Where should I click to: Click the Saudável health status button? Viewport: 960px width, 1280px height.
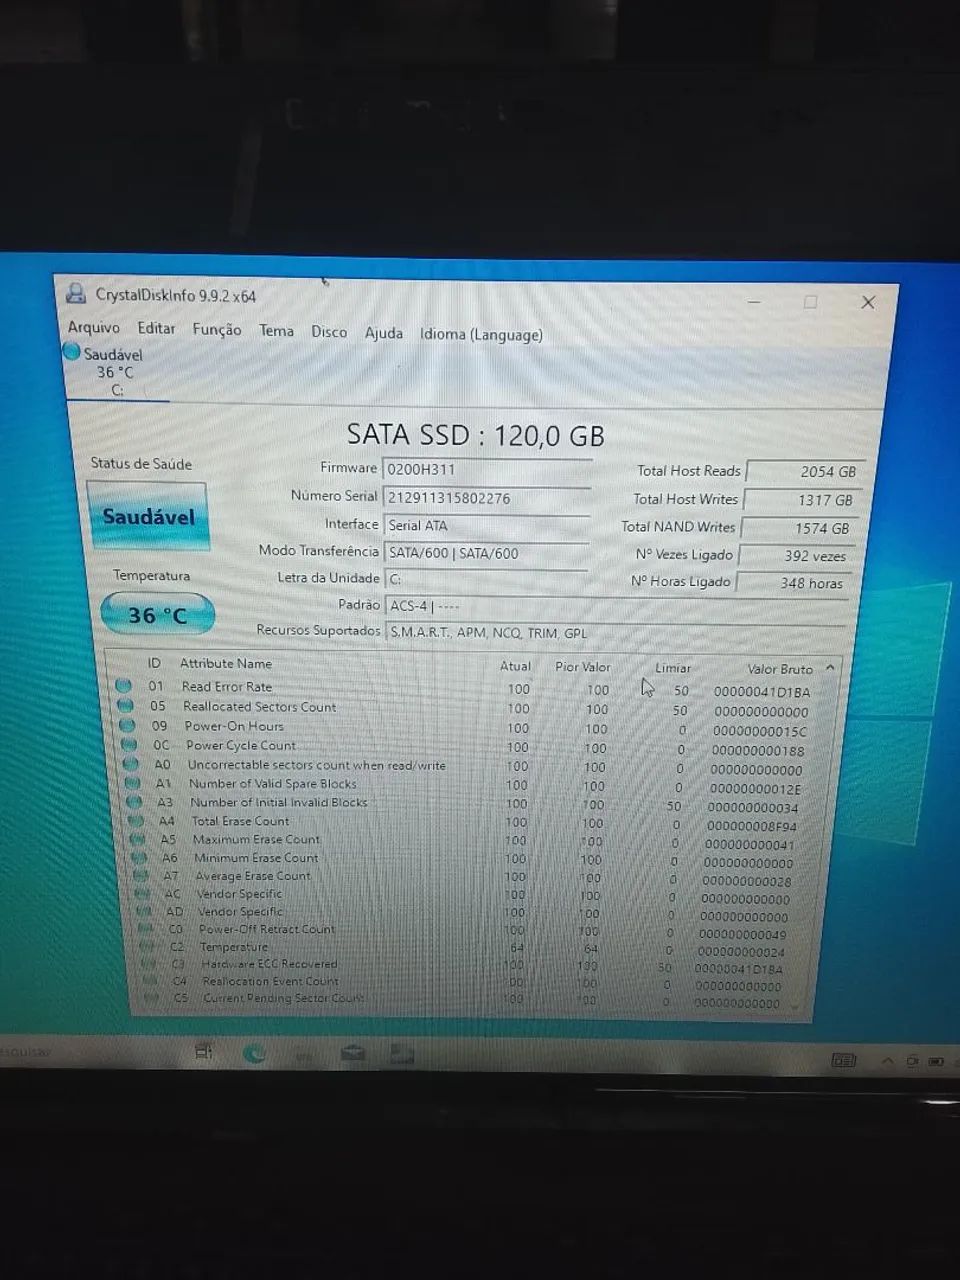point(148,516)
